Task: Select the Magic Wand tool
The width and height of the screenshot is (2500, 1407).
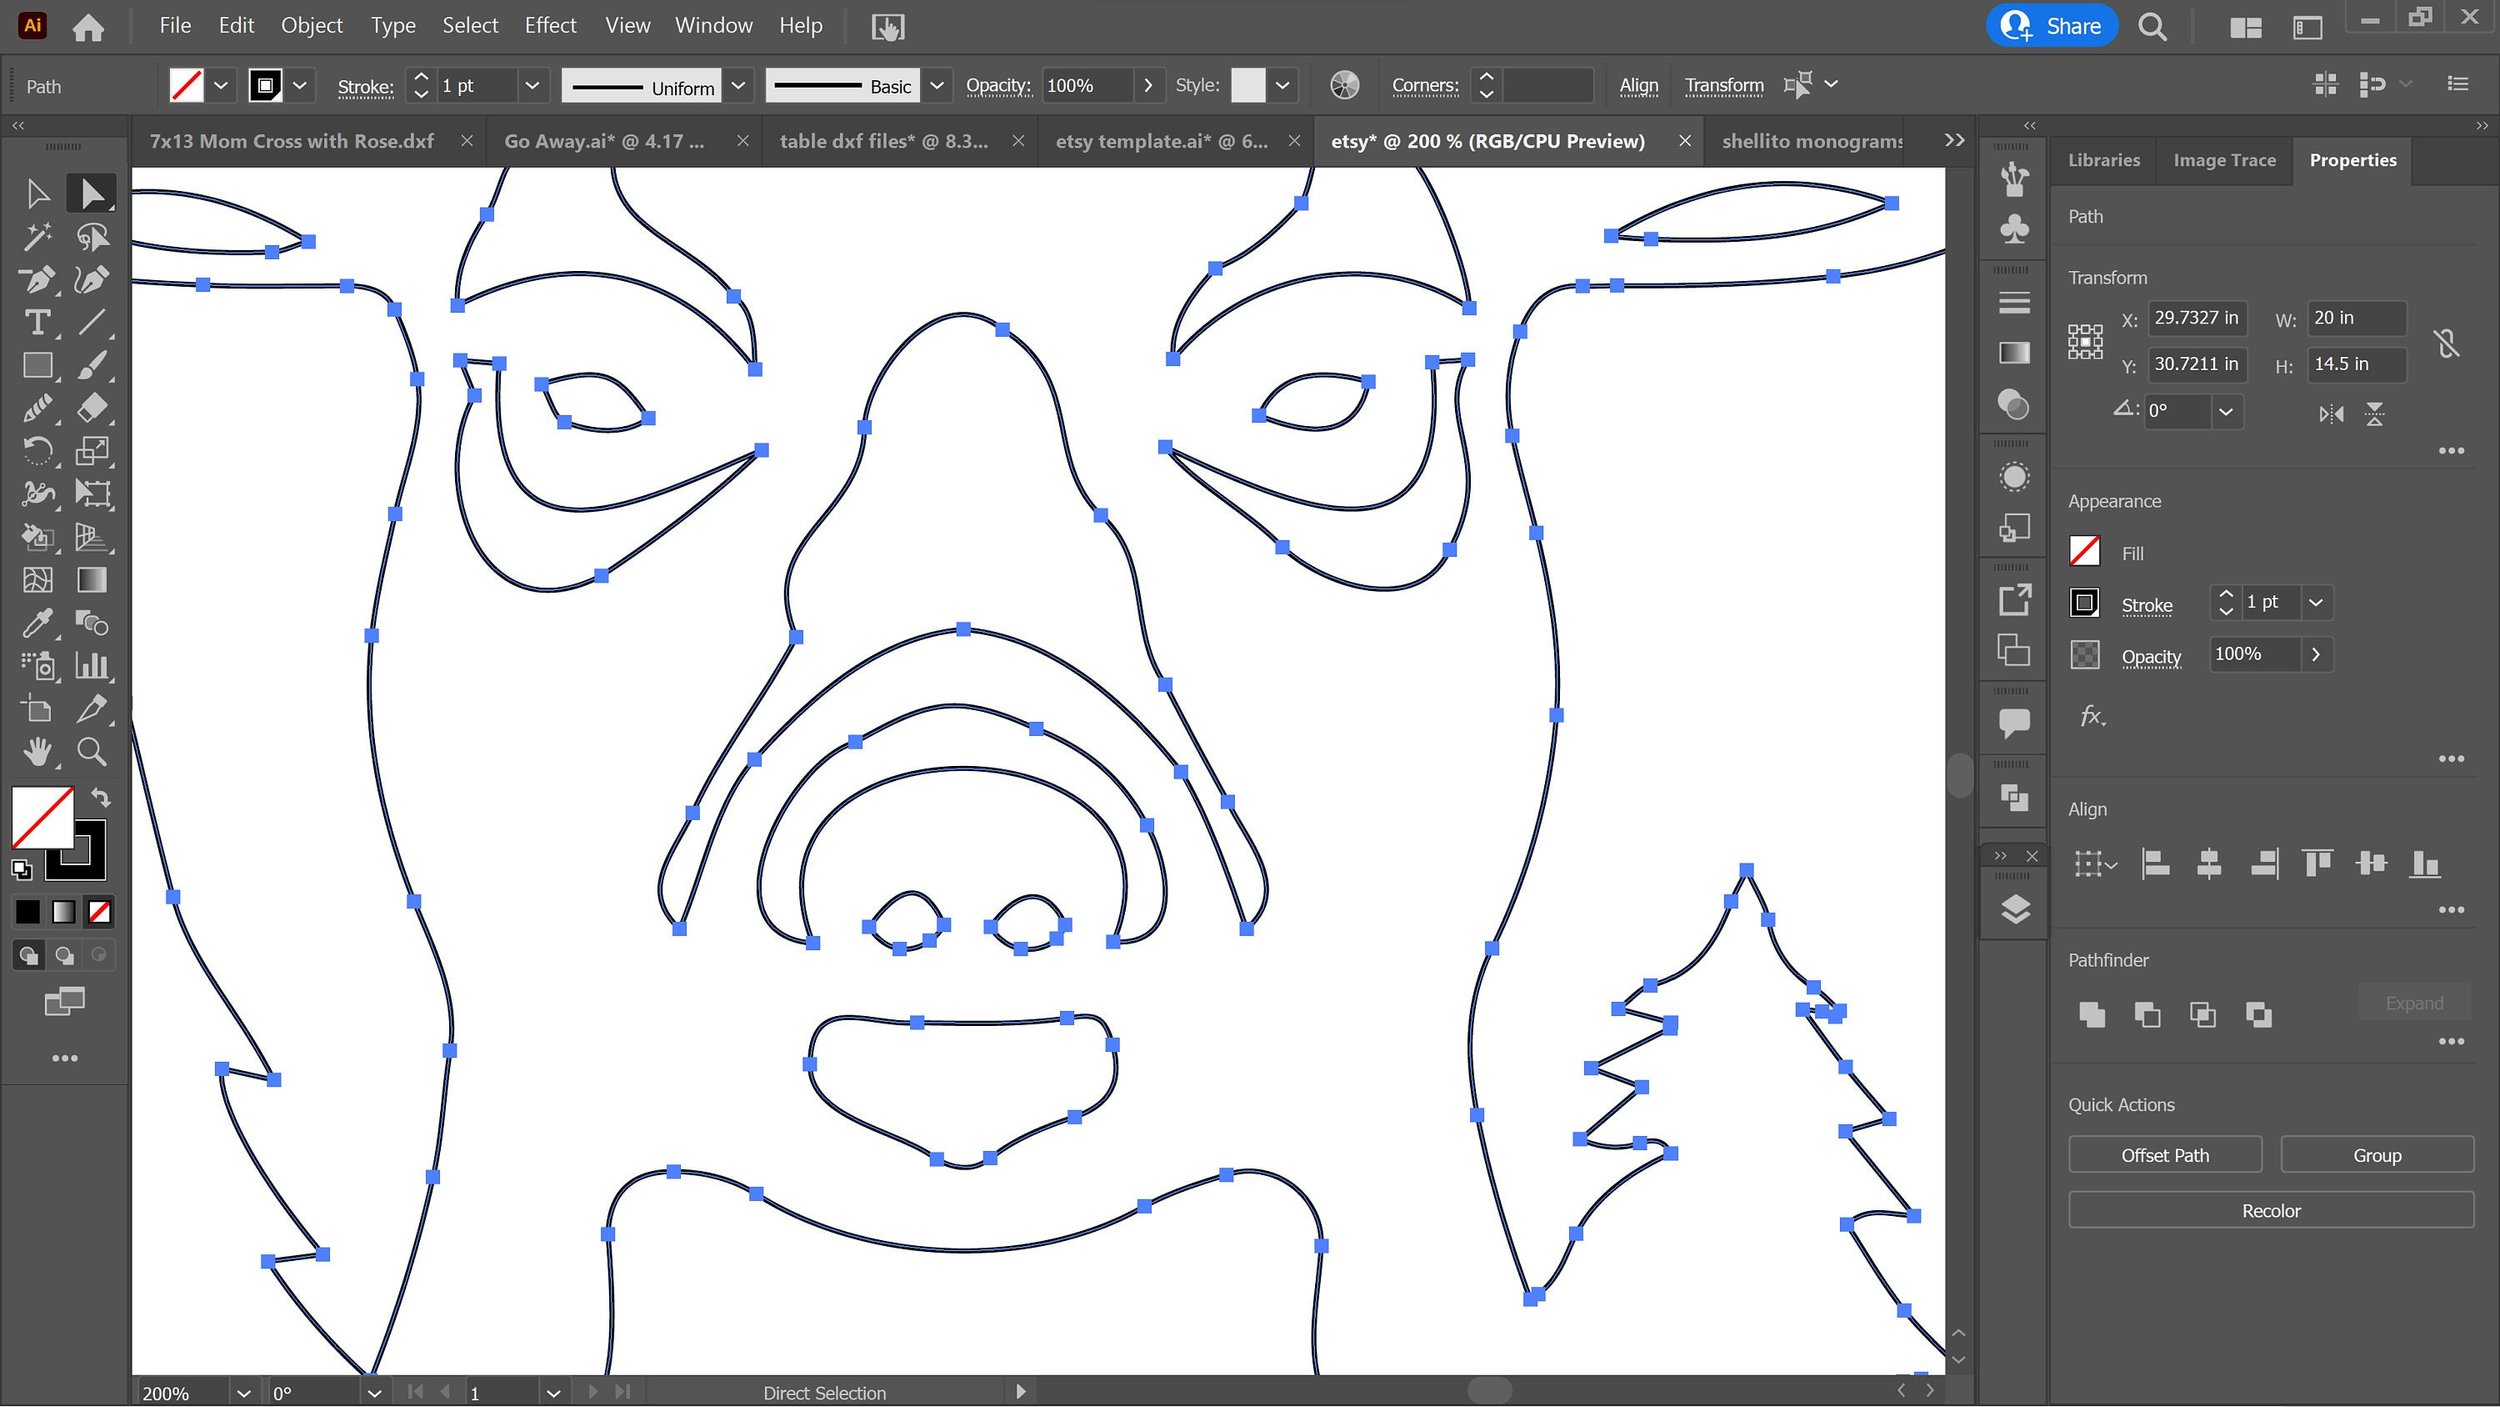Action: [37, 236]
